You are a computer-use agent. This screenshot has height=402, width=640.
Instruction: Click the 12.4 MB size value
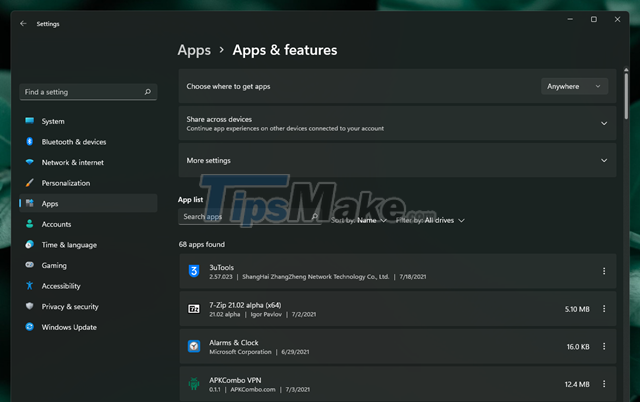[577, 384]
